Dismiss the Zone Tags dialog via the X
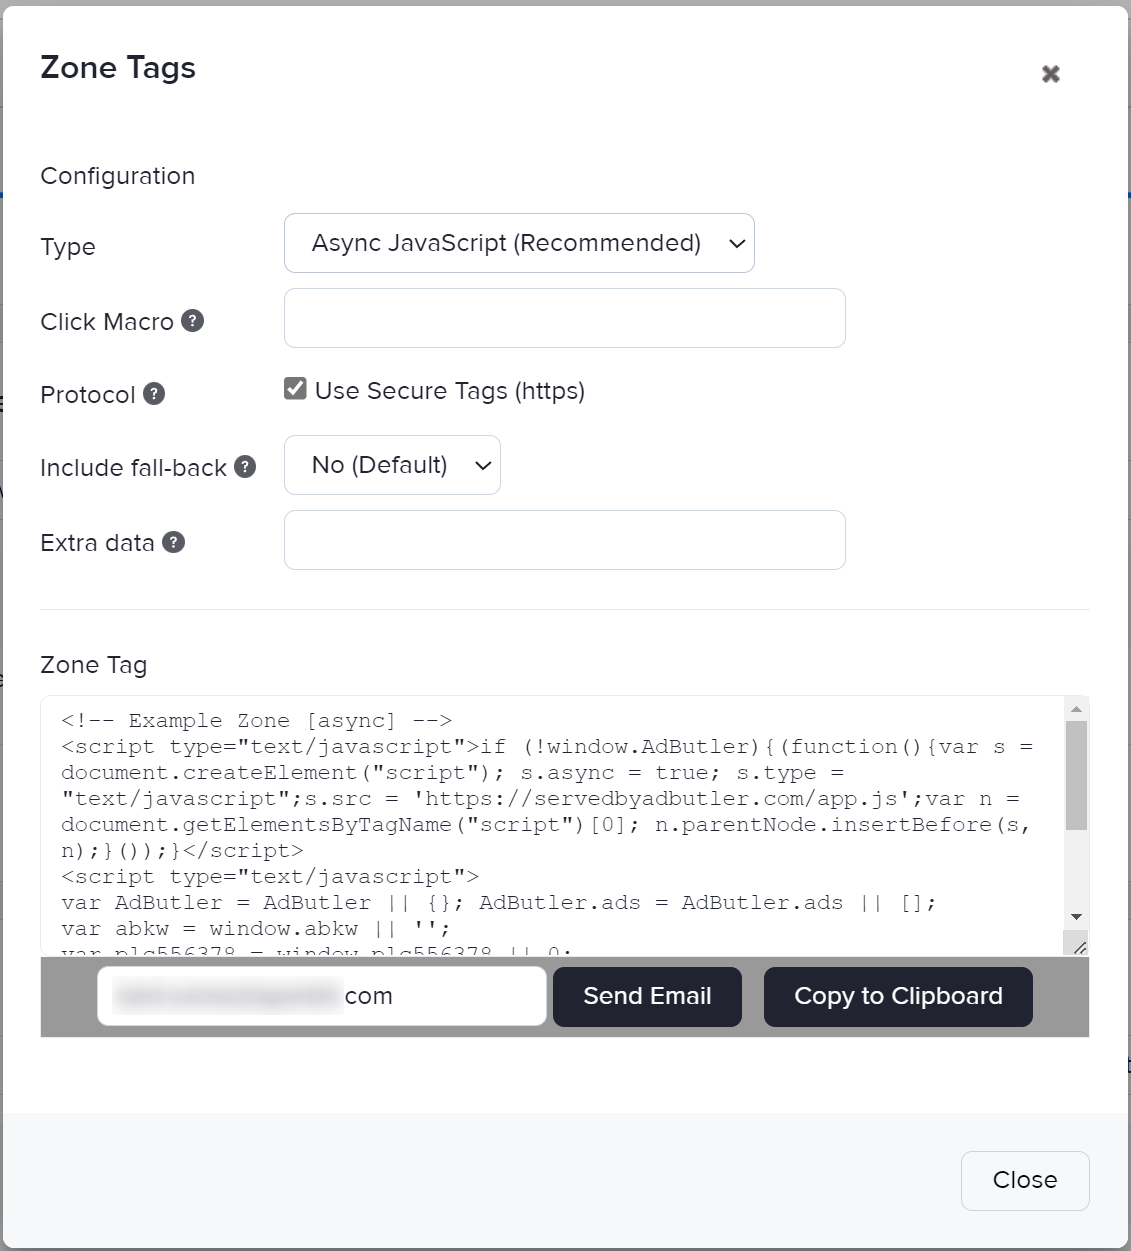Viewport: 1131px width, 1251px height. click(x=1050, y=73)
